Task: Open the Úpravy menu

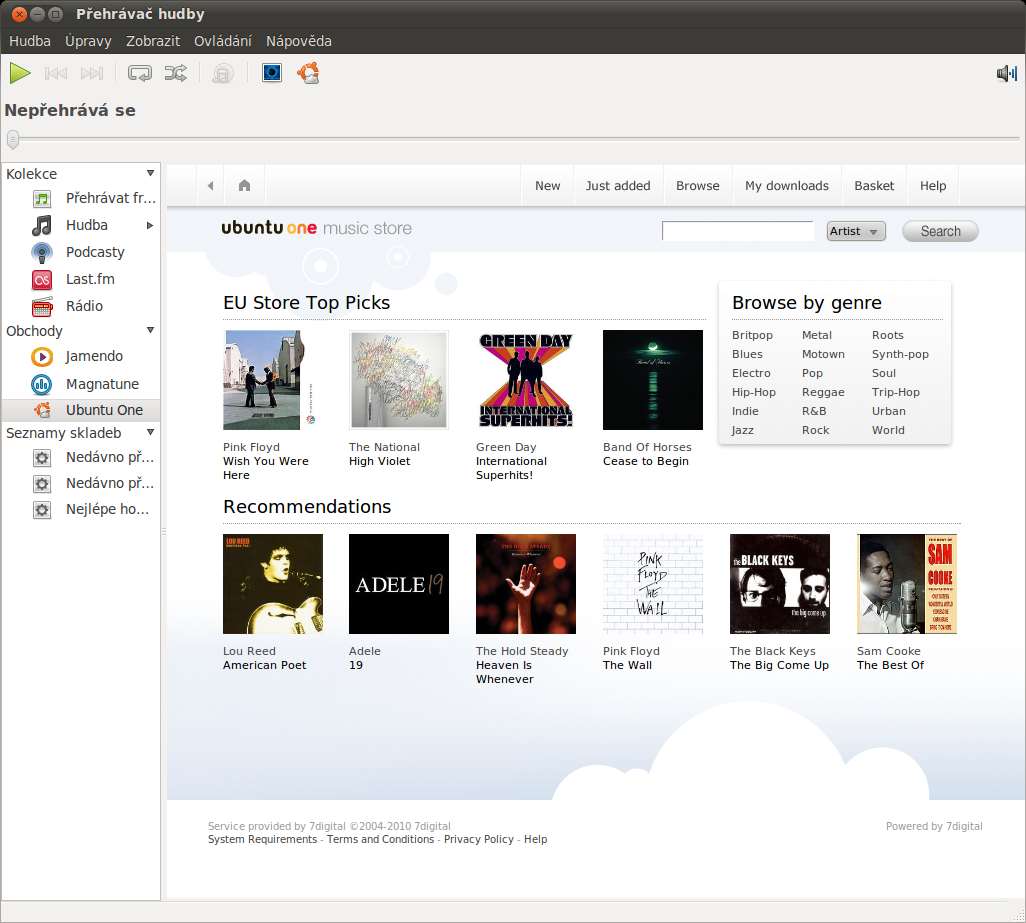Action: (88, 41)
